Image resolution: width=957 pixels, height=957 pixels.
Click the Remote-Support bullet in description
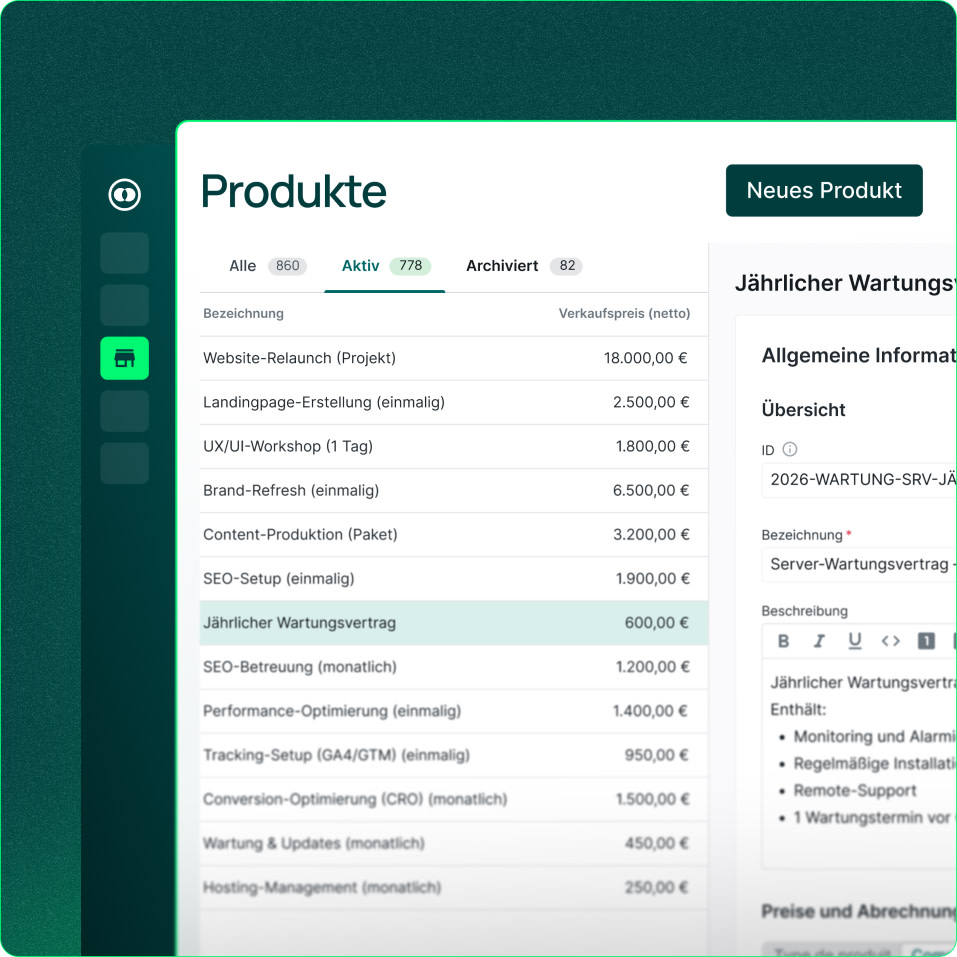(x=854, y=791)
